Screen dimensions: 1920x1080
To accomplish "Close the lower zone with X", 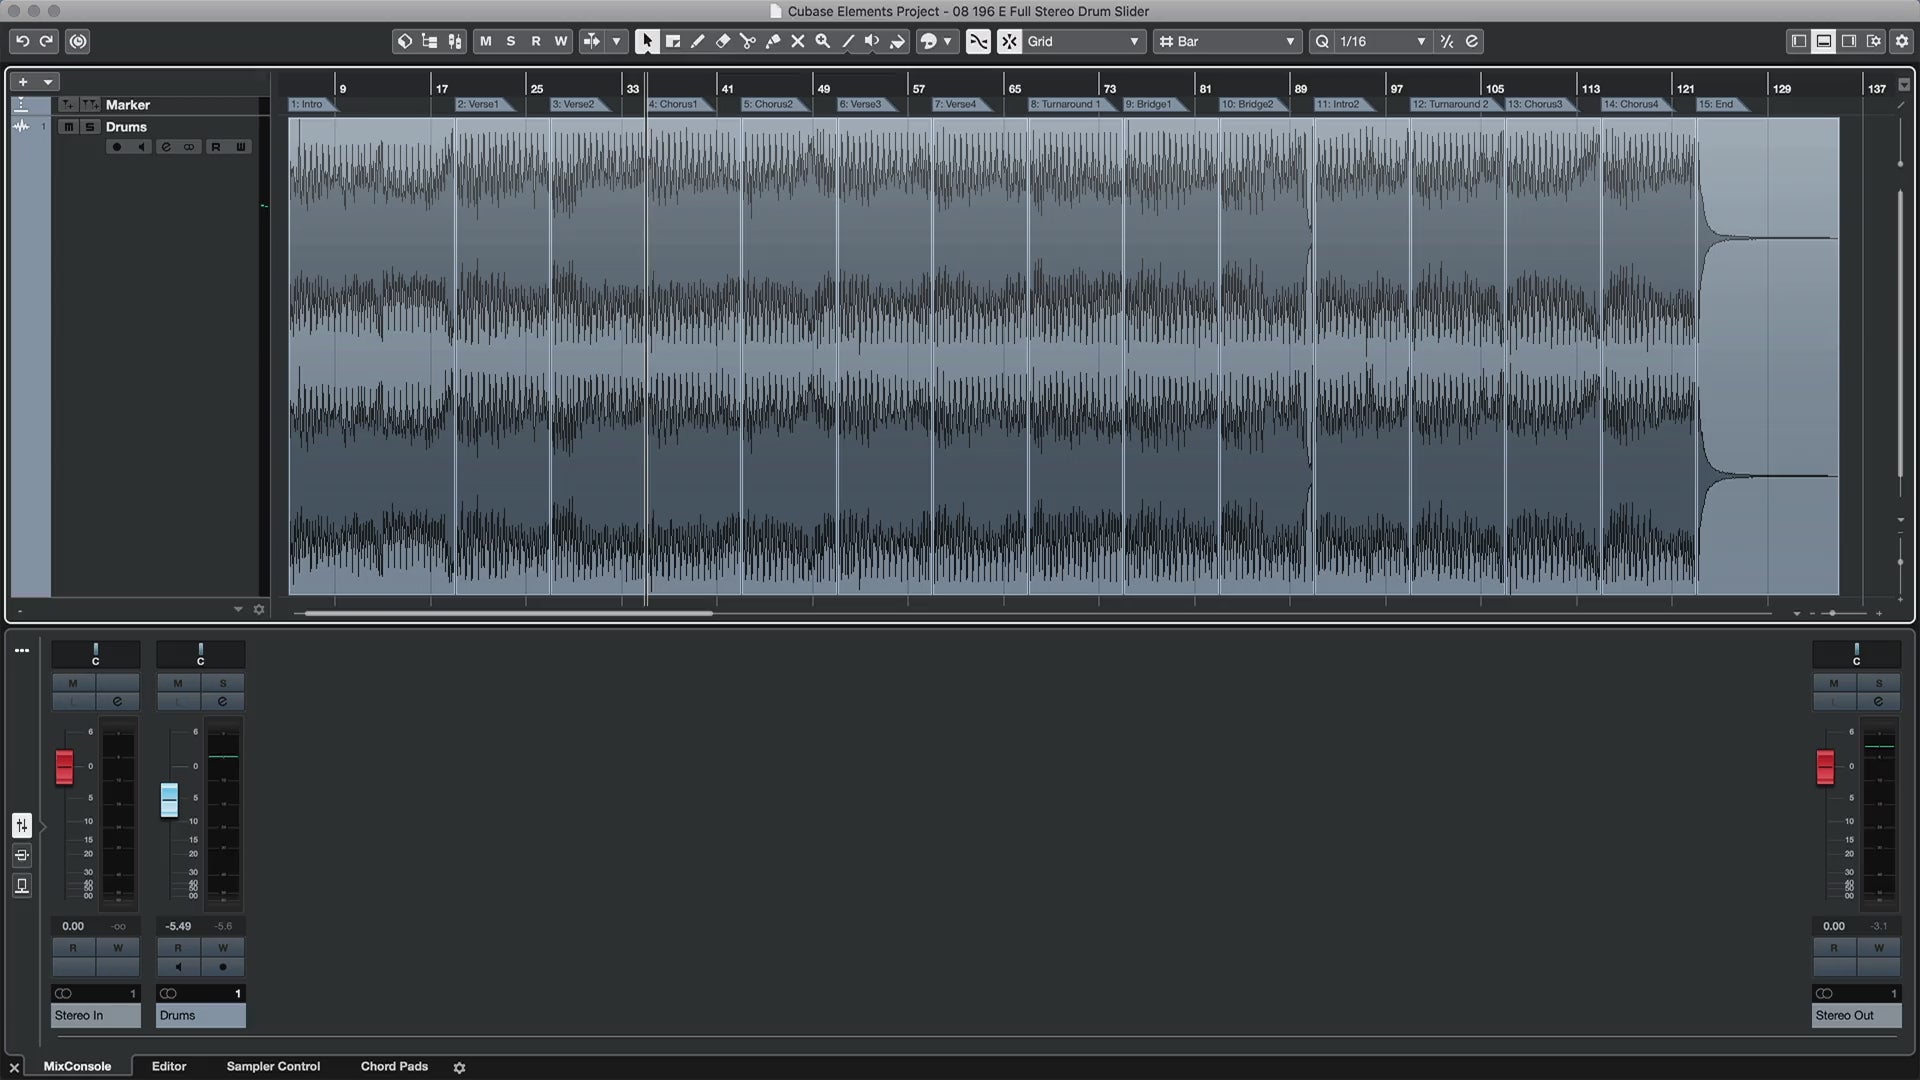I will click(14, 1068).
